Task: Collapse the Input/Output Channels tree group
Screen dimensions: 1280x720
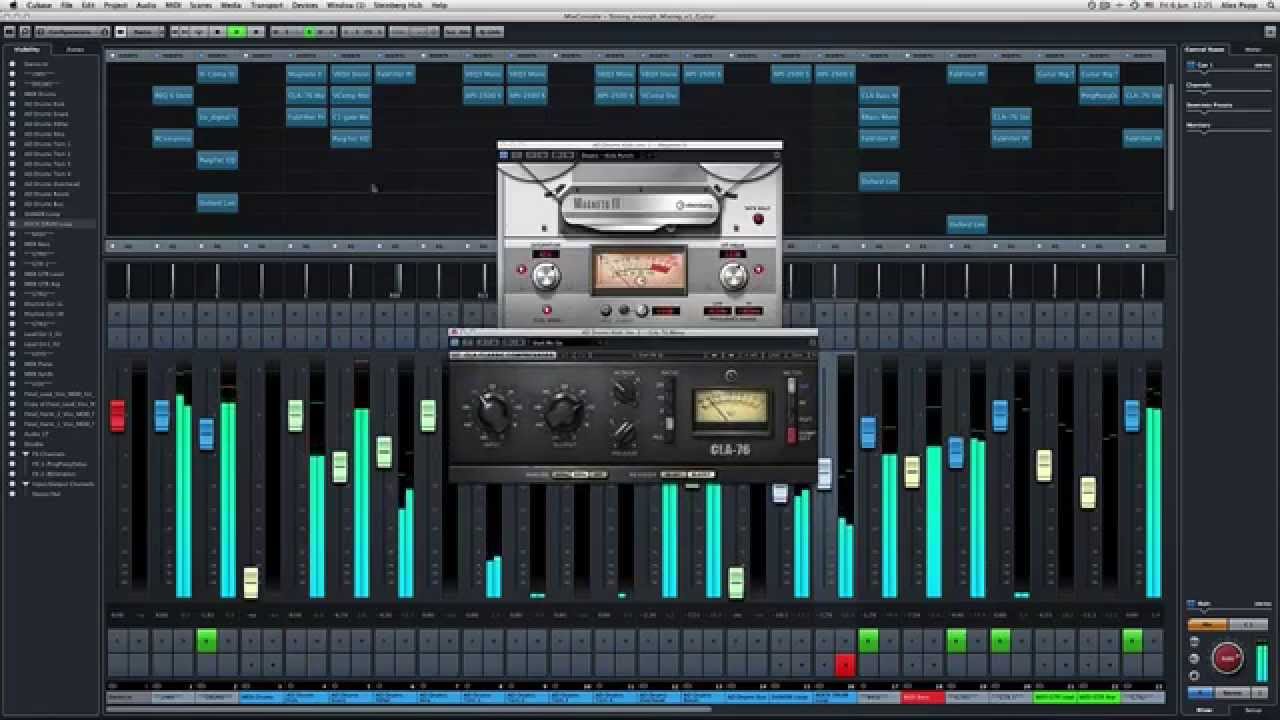Action: pos(26,484)
